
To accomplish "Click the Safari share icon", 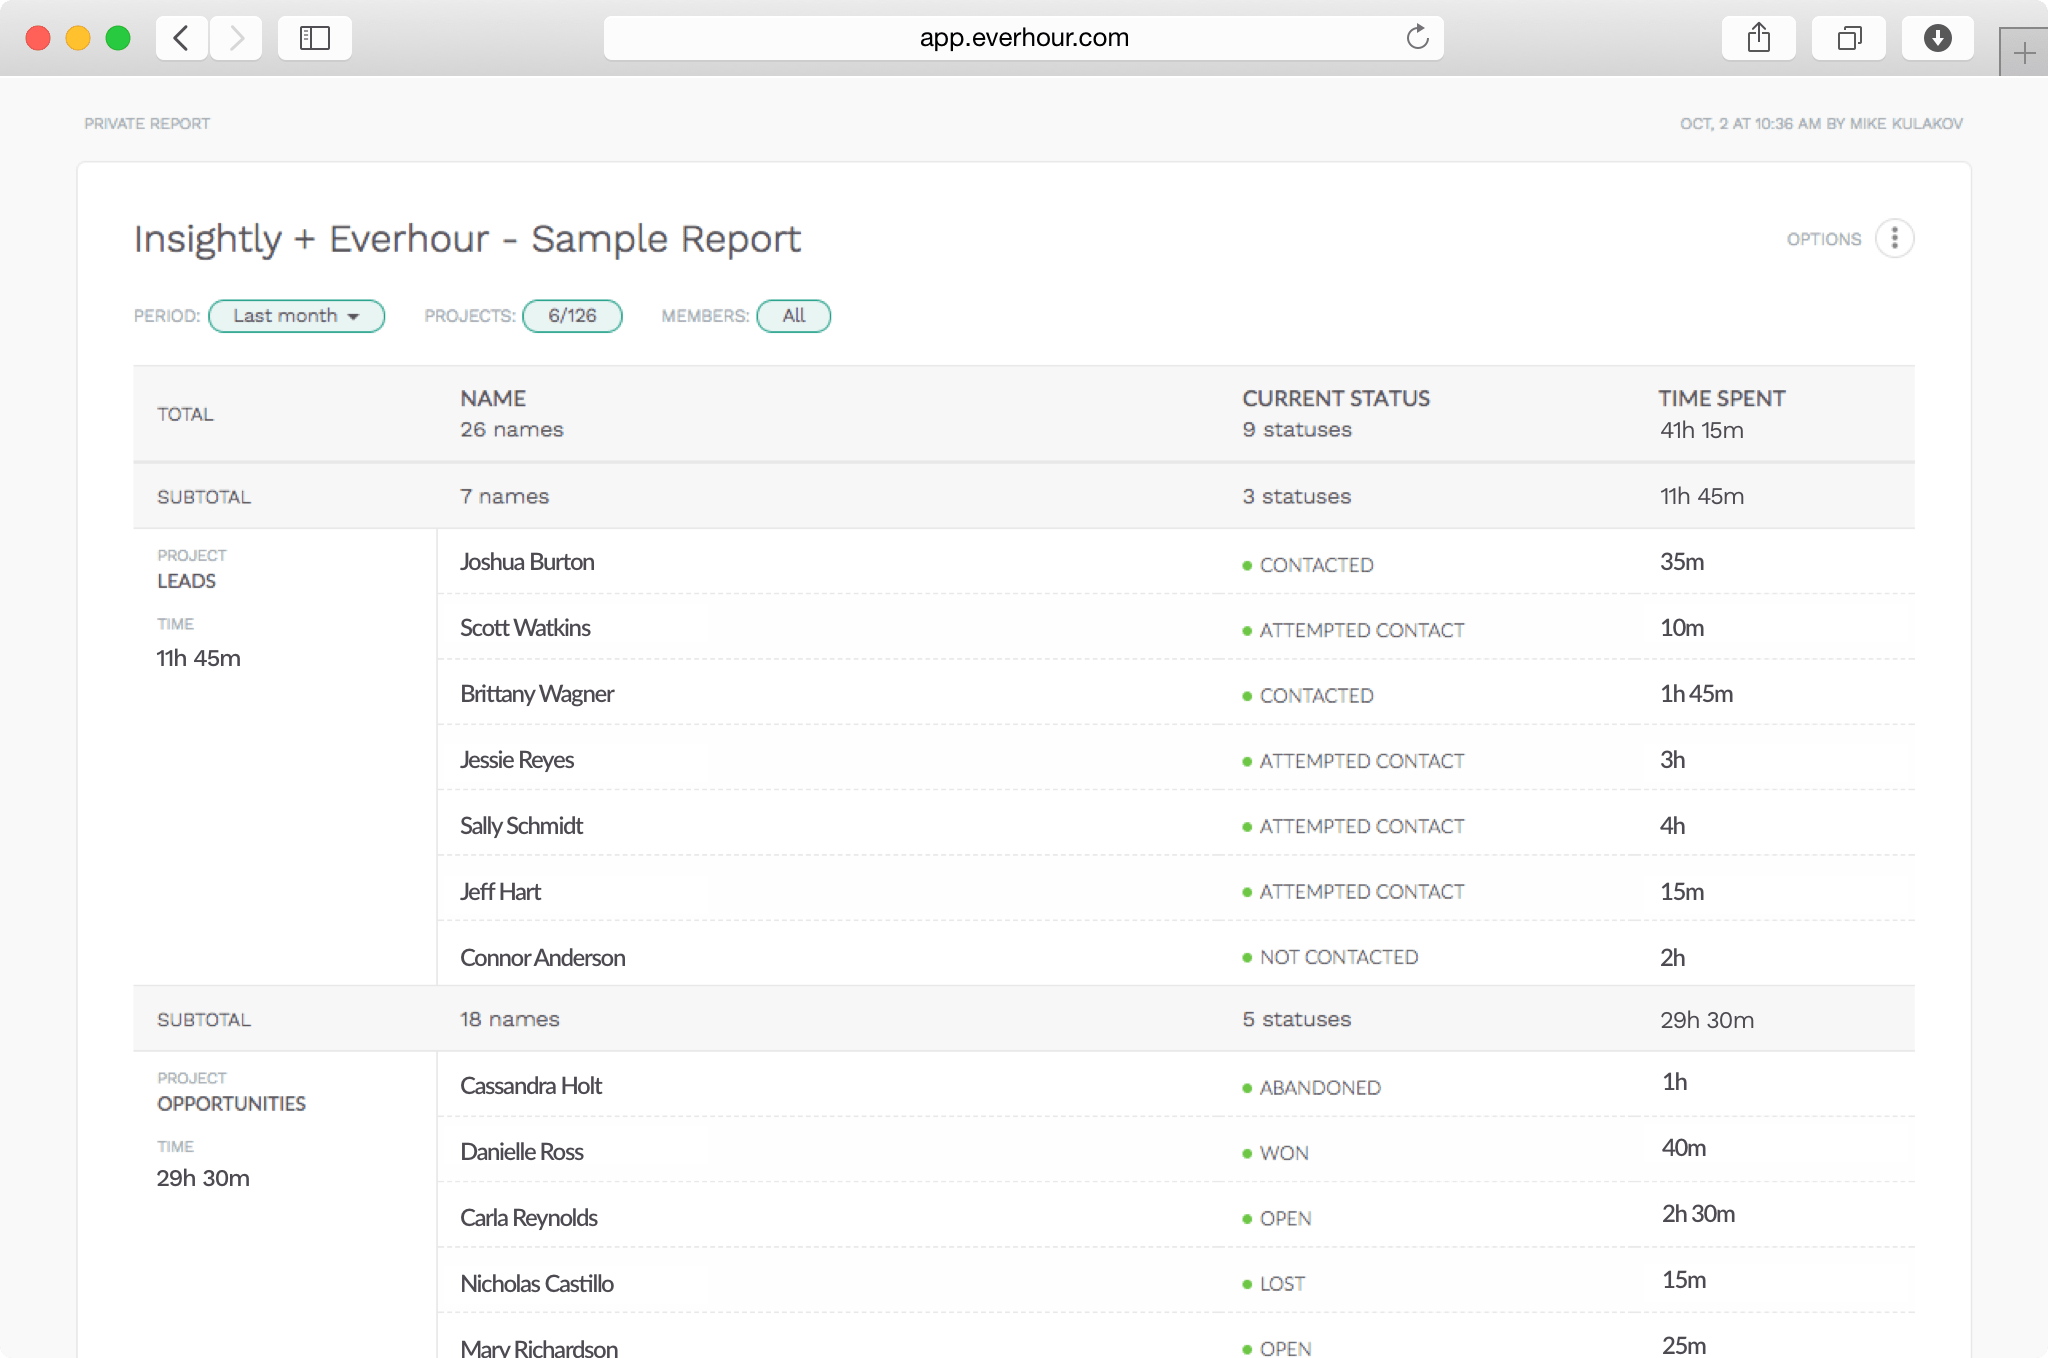I will pos(1759,37).
